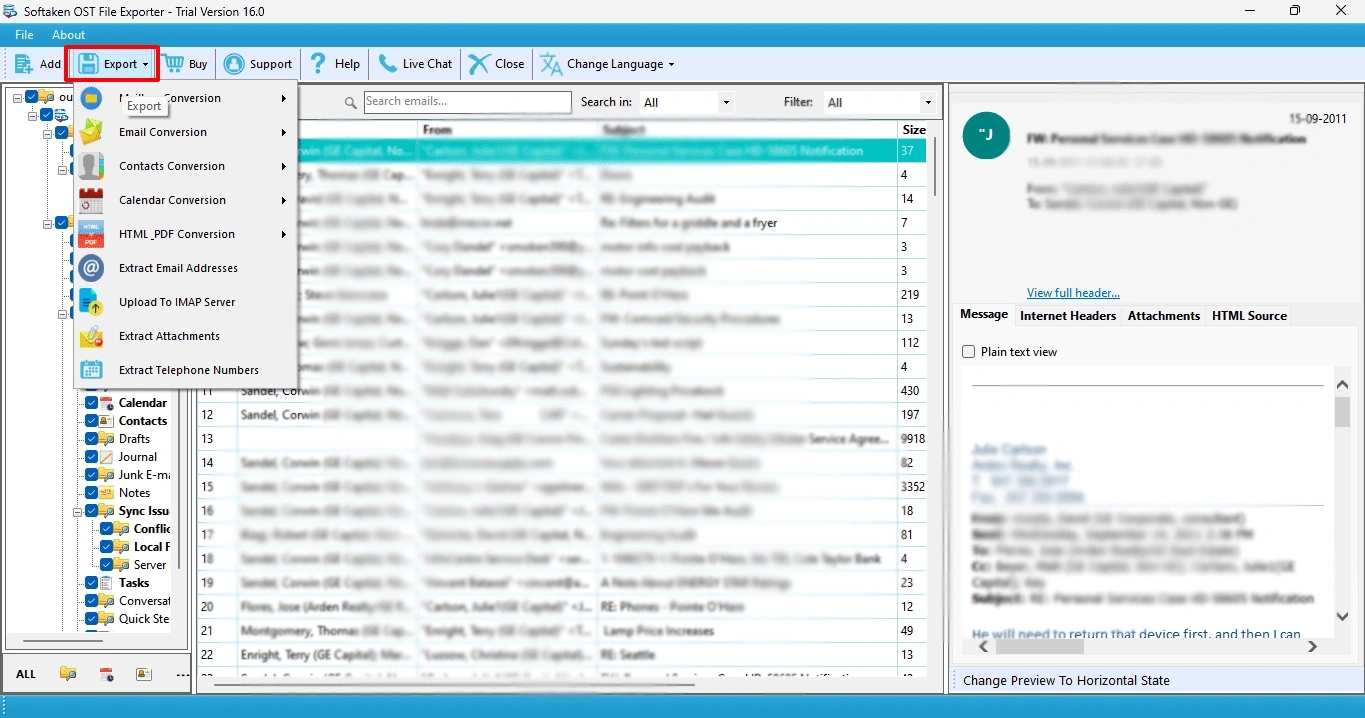Click the Add file toolbar icon
The height and width of the screenshot is (718, 1365).
pos(24,64)
